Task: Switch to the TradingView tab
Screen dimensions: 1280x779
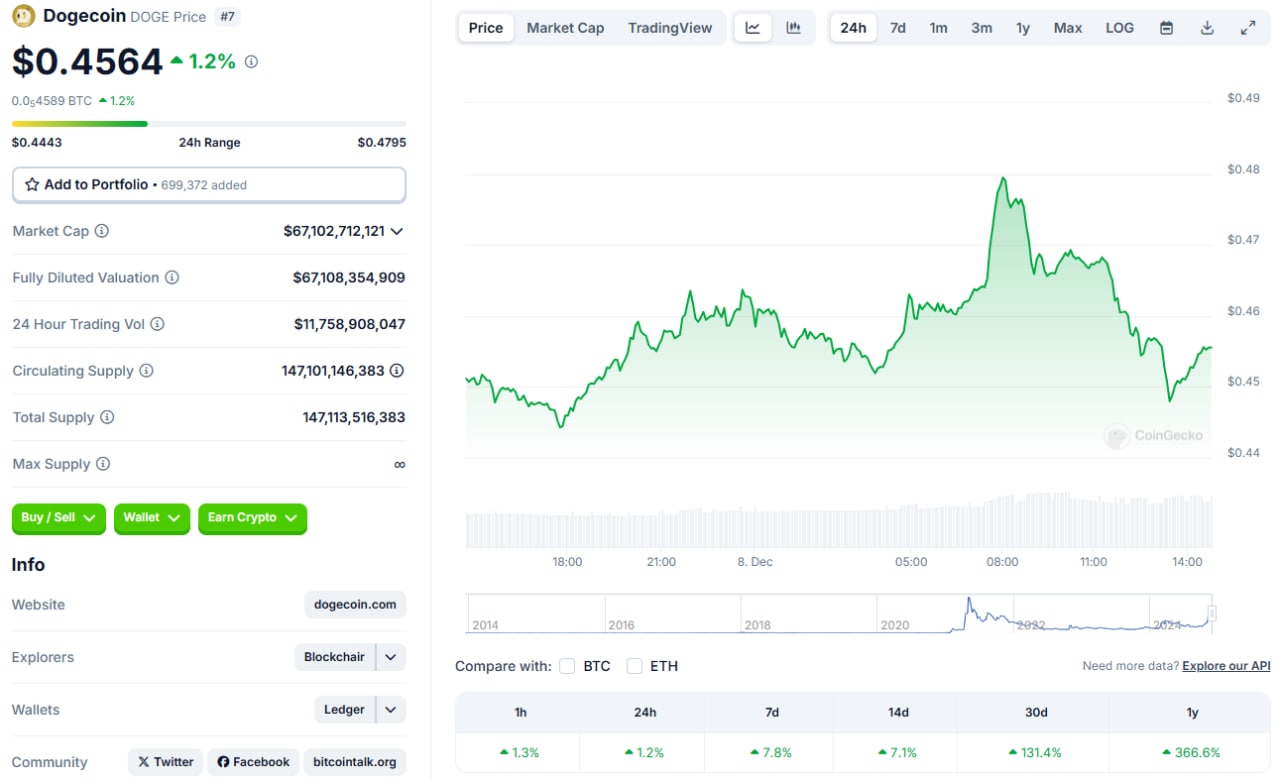Action: point(670,28)
